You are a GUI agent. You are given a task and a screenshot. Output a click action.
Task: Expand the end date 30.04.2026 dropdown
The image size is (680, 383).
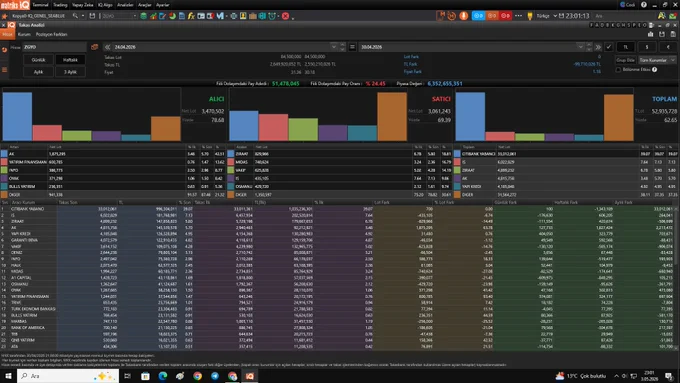(580, 47)
